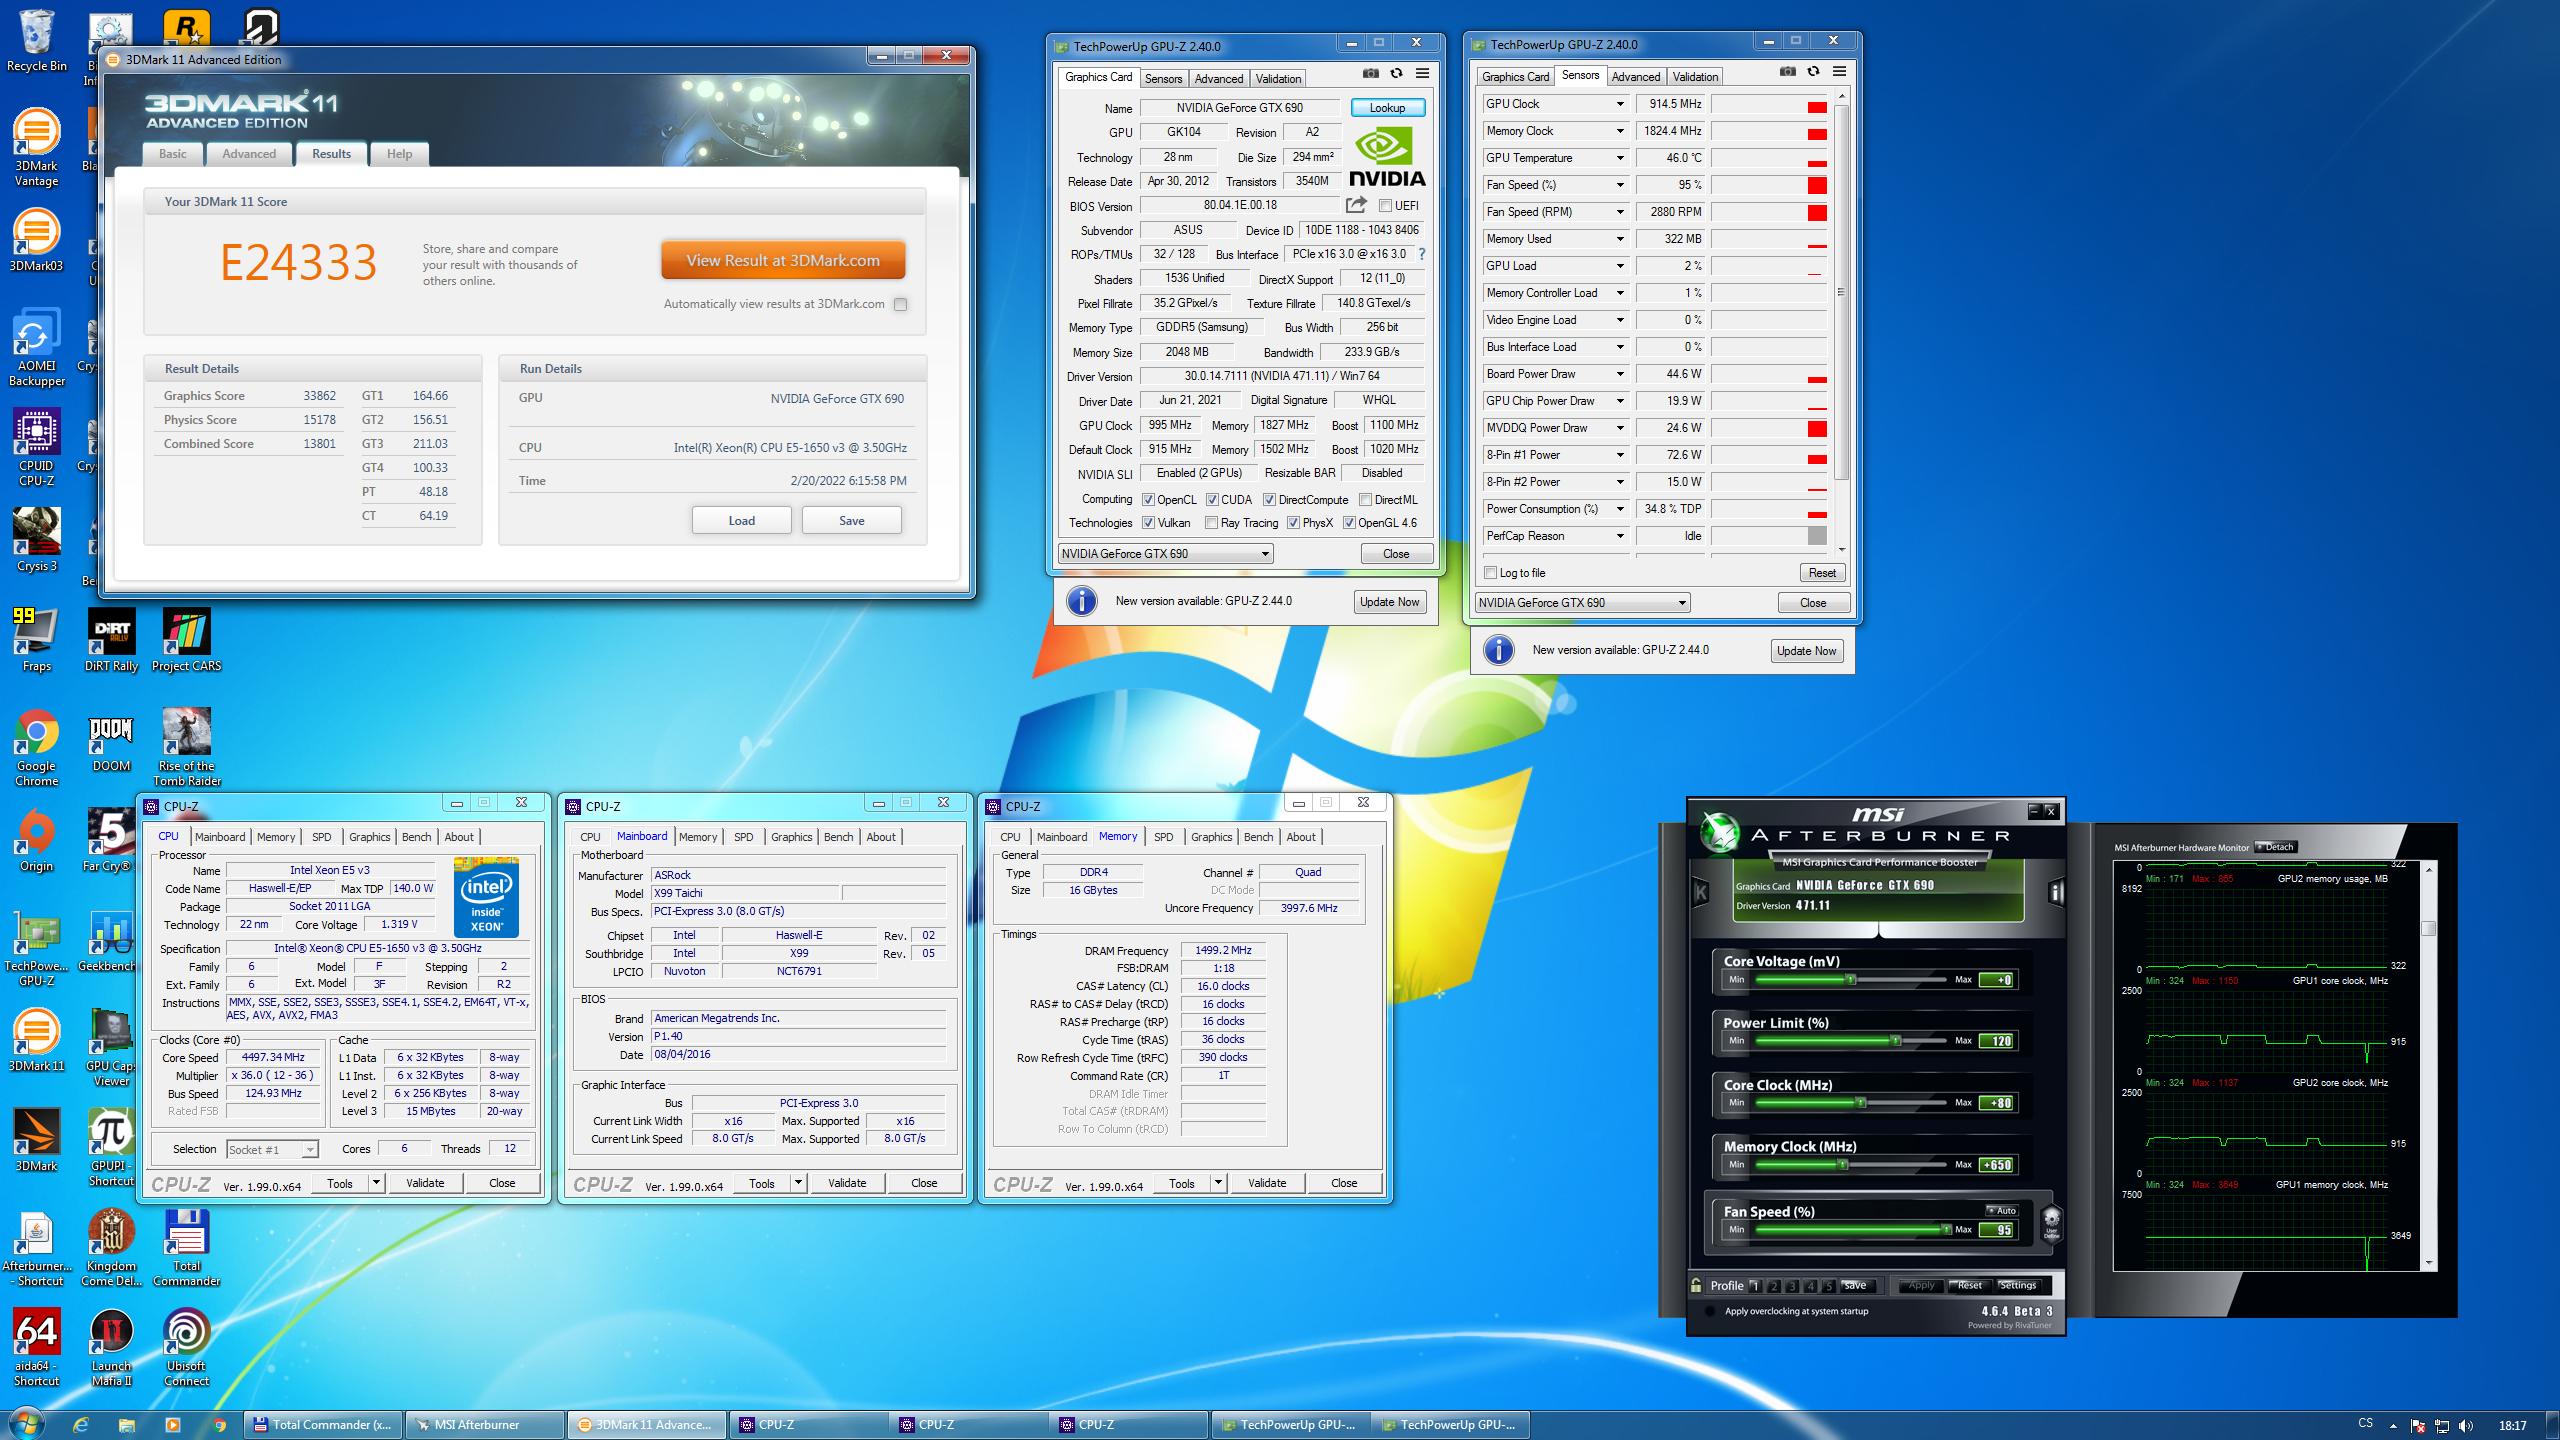Viewport: 2560px width, 1440px height.
Task: Select Afterburner profile slot 1
Action: [1756, 1286]
